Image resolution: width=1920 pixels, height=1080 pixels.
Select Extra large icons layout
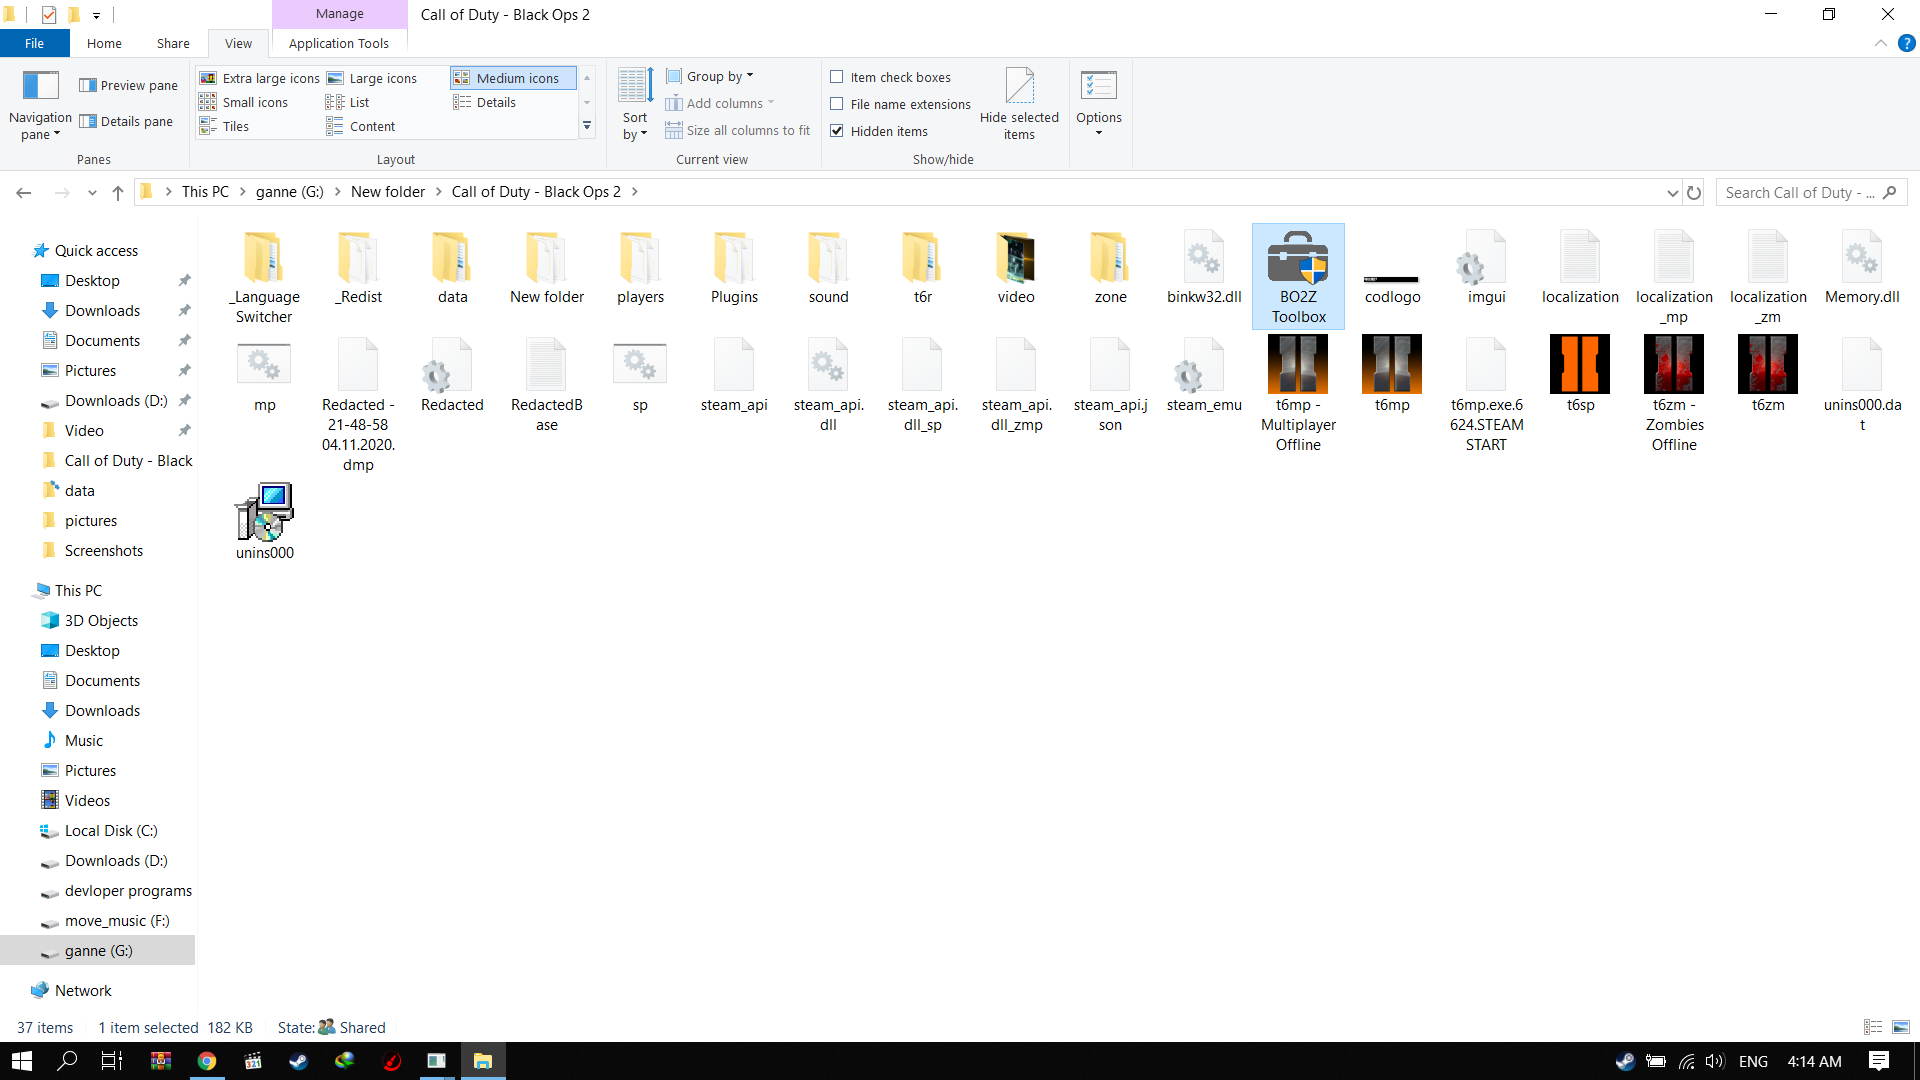coord(260,78)
